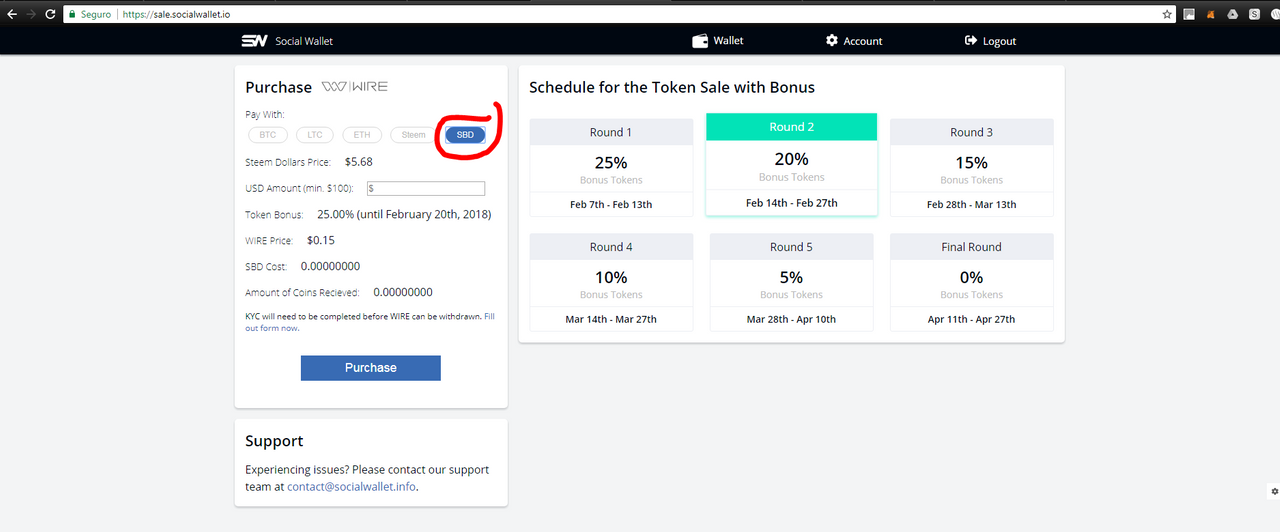Click the contact@socialwallet.info email link

(351, 487)
